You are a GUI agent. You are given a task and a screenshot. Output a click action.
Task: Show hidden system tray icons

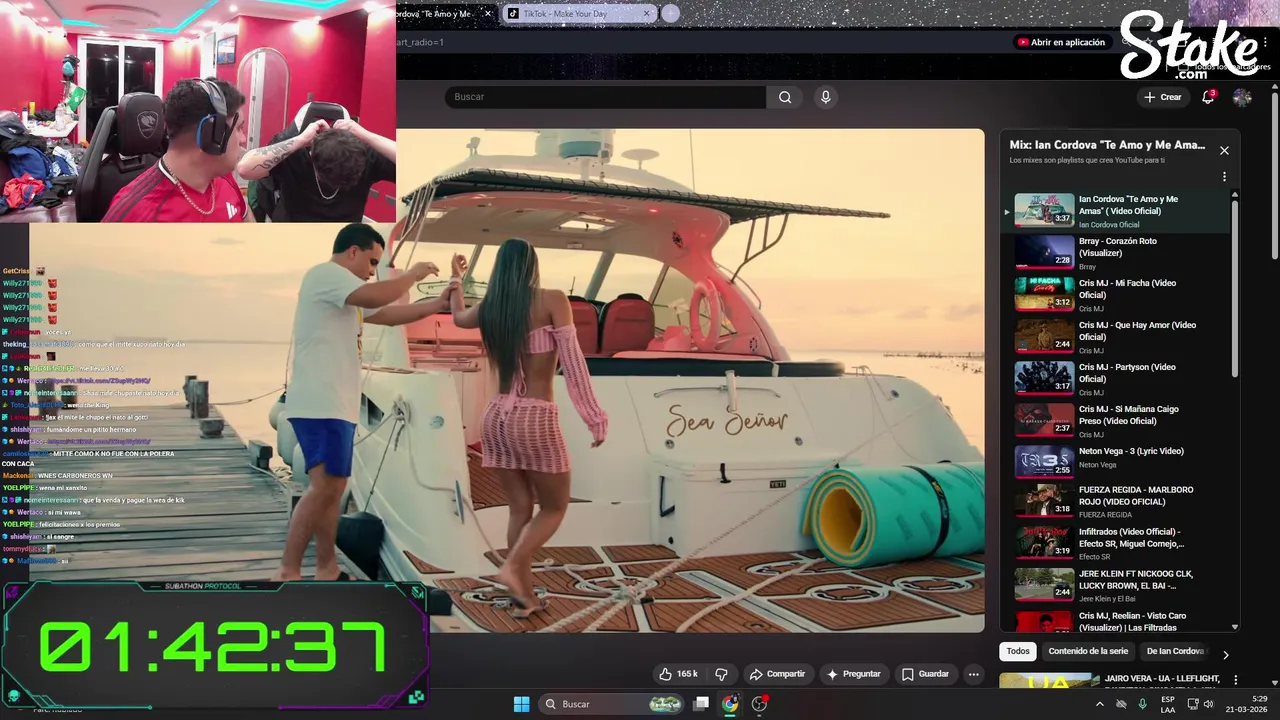pyautogui.click(x=1100, y=704)
